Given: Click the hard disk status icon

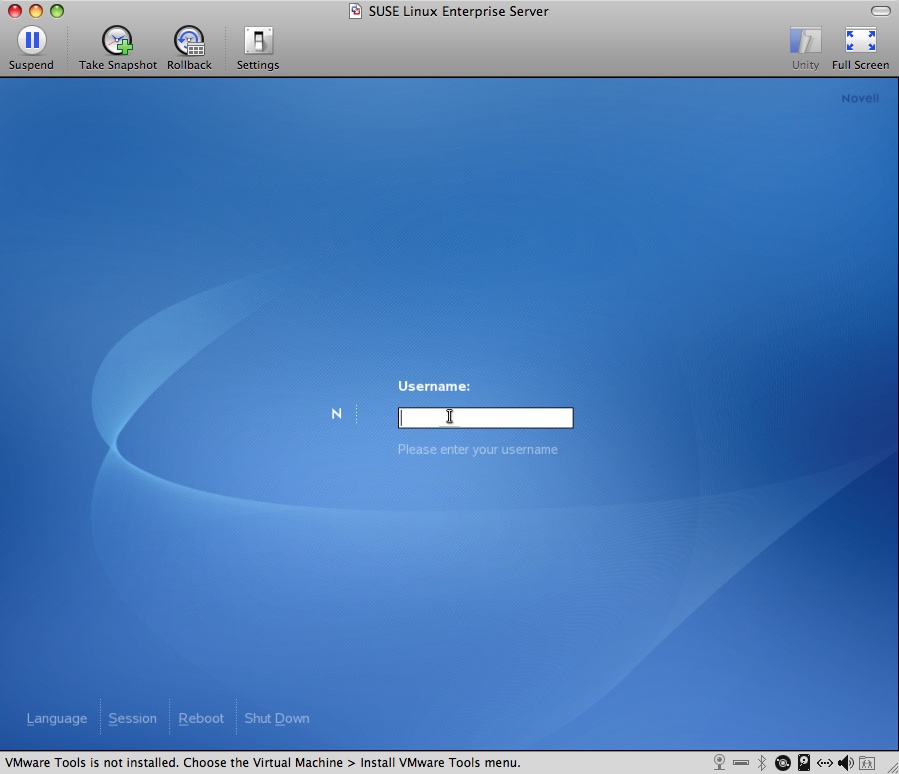Looking at the screenshot, I should tap(804, 763).
